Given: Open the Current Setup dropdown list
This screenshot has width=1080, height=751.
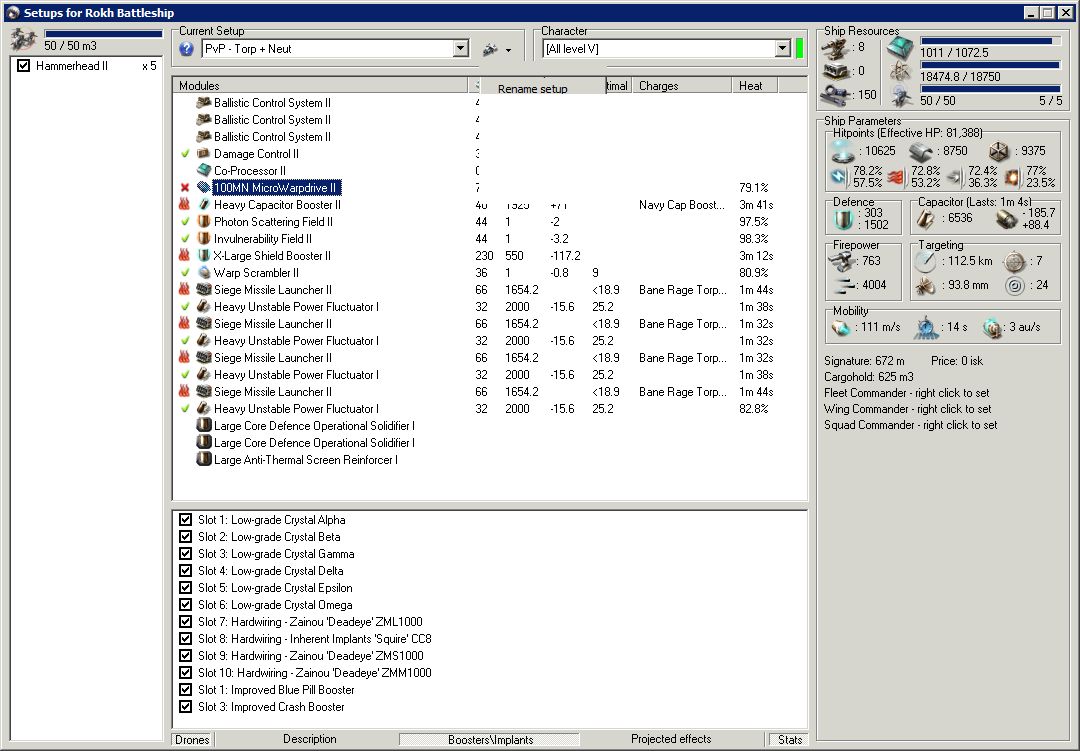Looking at the screenshot, I should 460,49.
